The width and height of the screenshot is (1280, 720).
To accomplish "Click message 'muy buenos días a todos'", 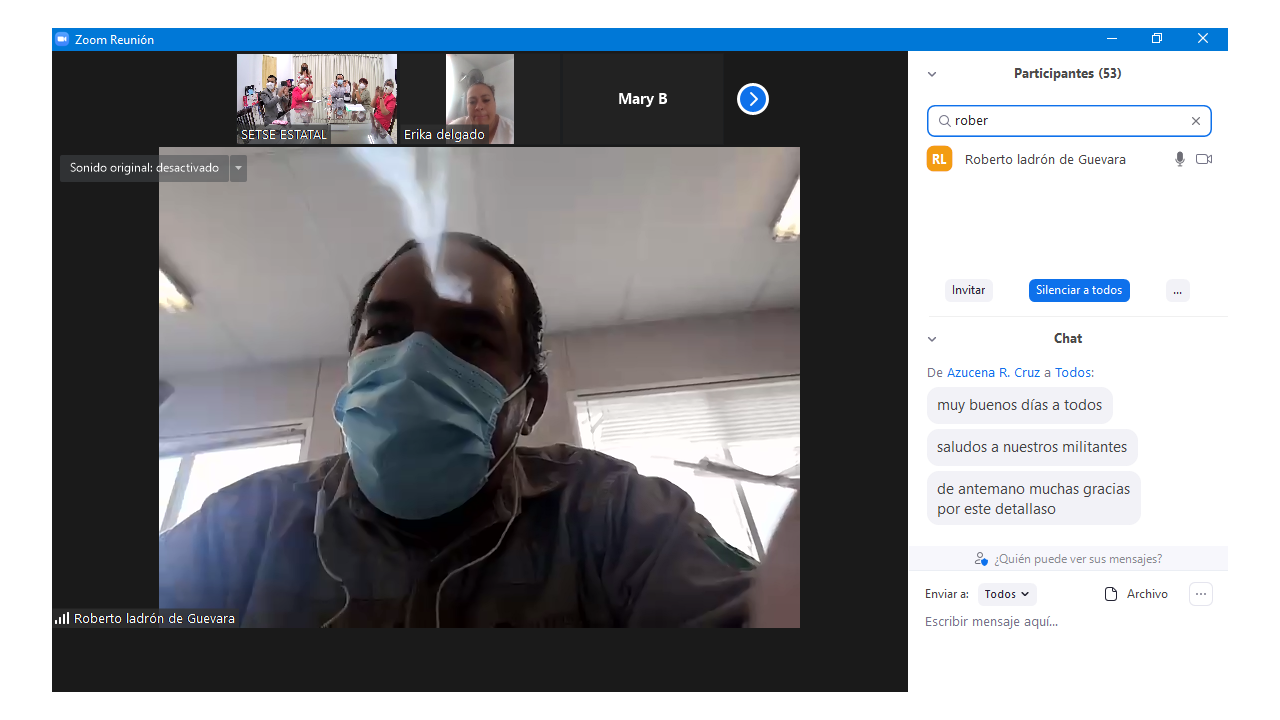I will (x=1020, y=405).
